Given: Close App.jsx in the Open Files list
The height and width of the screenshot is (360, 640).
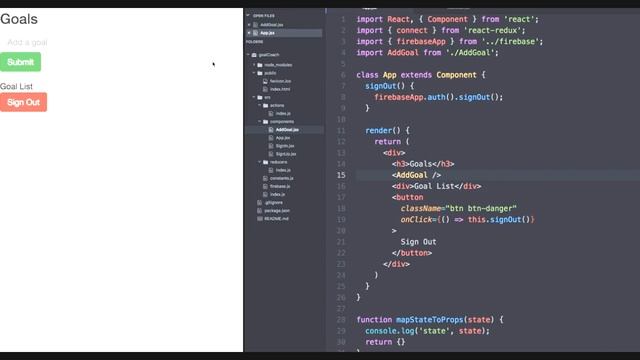Looking at the screenshot, I should [x=249, y=33].
